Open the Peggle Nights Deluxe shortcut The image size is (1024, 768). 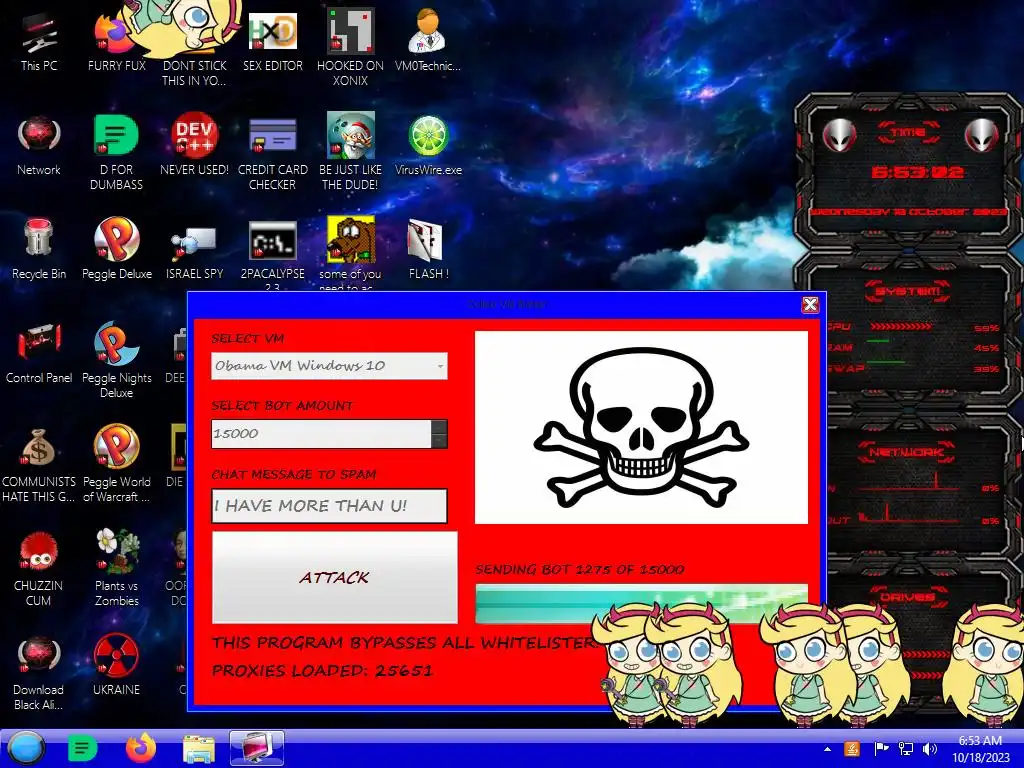tap(116, 359)
